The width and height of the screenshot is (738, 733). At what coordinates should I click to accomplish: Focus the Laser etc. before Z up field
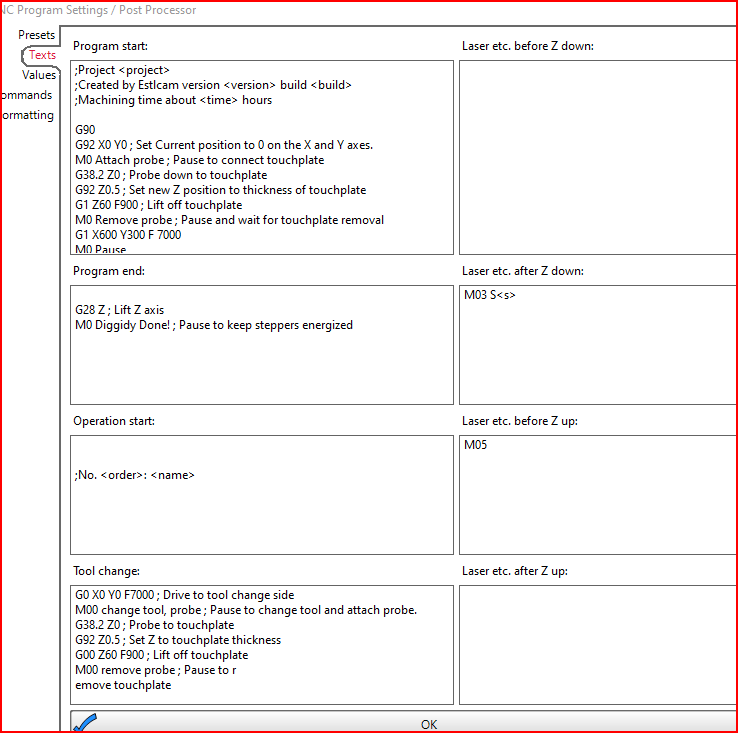[598, 495]
